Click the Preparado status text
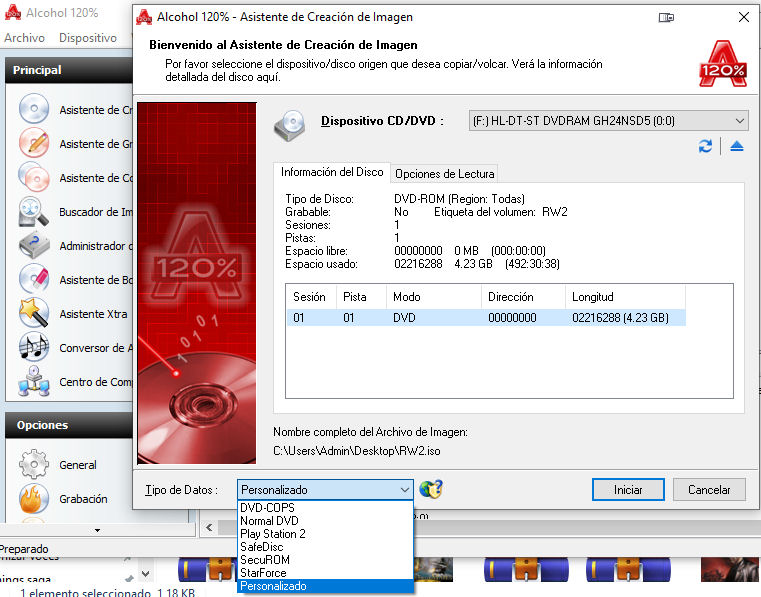This screenshot has width=761, height=597. 24,549
